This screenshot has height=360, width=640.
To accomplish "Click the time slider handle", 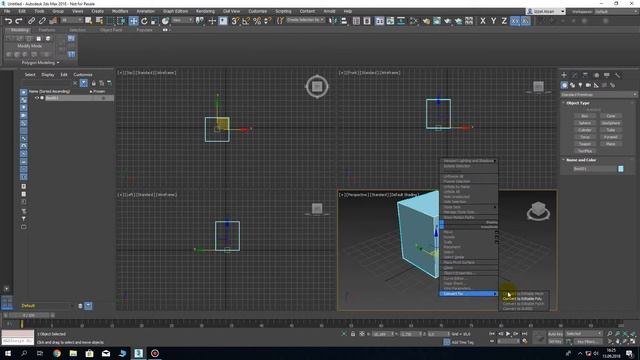I will pos(29,315).
